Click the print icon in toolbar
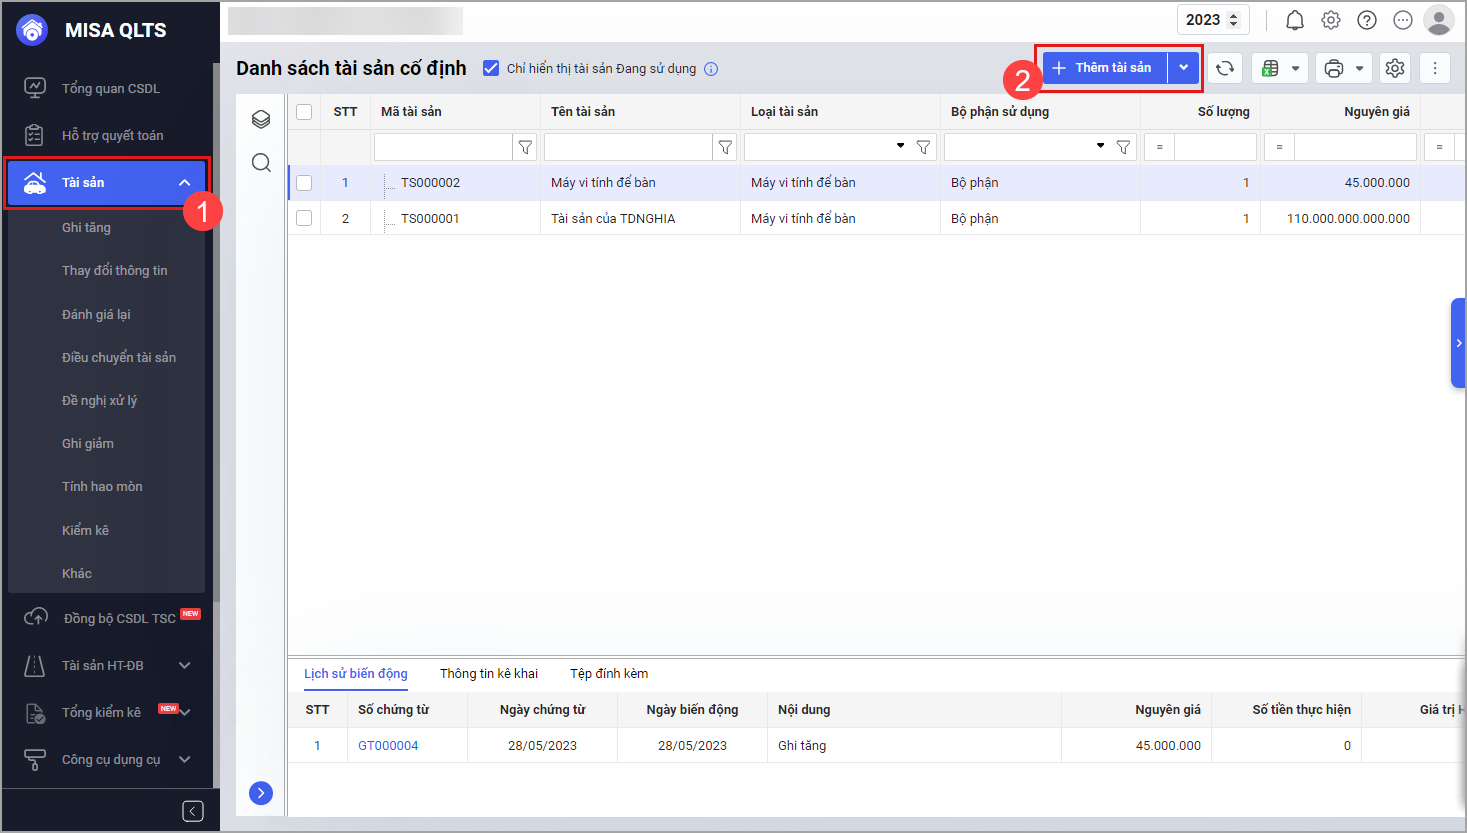The width and height of the screenshot is (1467, 833). point(1333,68)
